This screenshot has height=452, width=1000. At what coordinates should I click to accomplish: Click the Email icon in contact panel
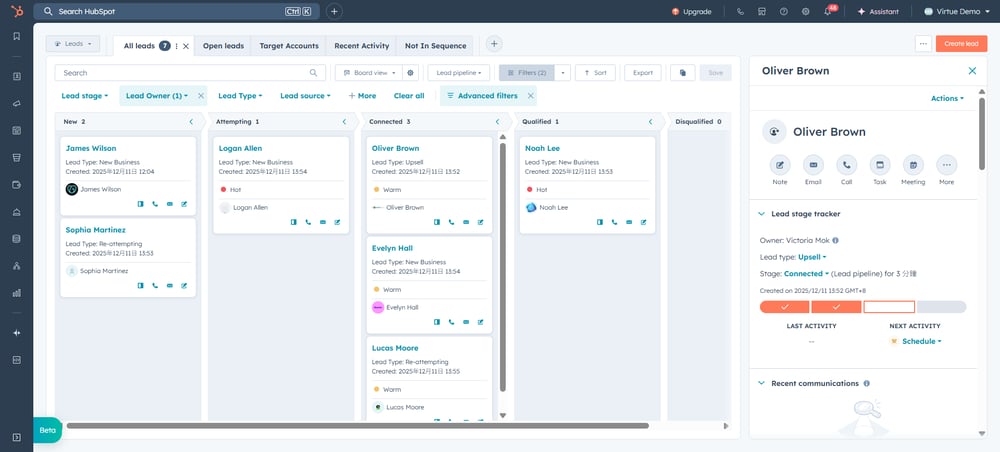(814, 165)
